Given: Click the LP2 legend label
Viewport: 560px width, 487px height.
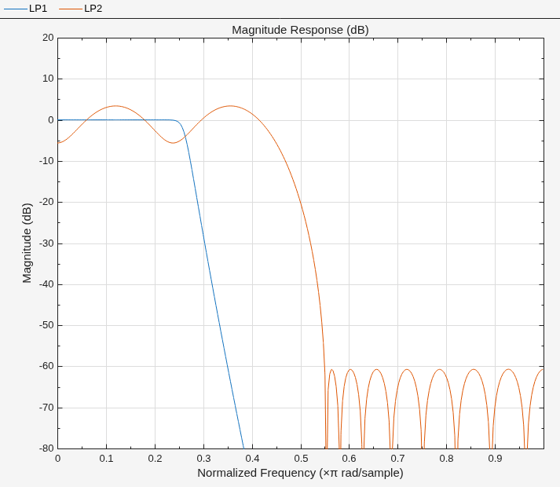Looking at the screenshot, I should 93,9.
